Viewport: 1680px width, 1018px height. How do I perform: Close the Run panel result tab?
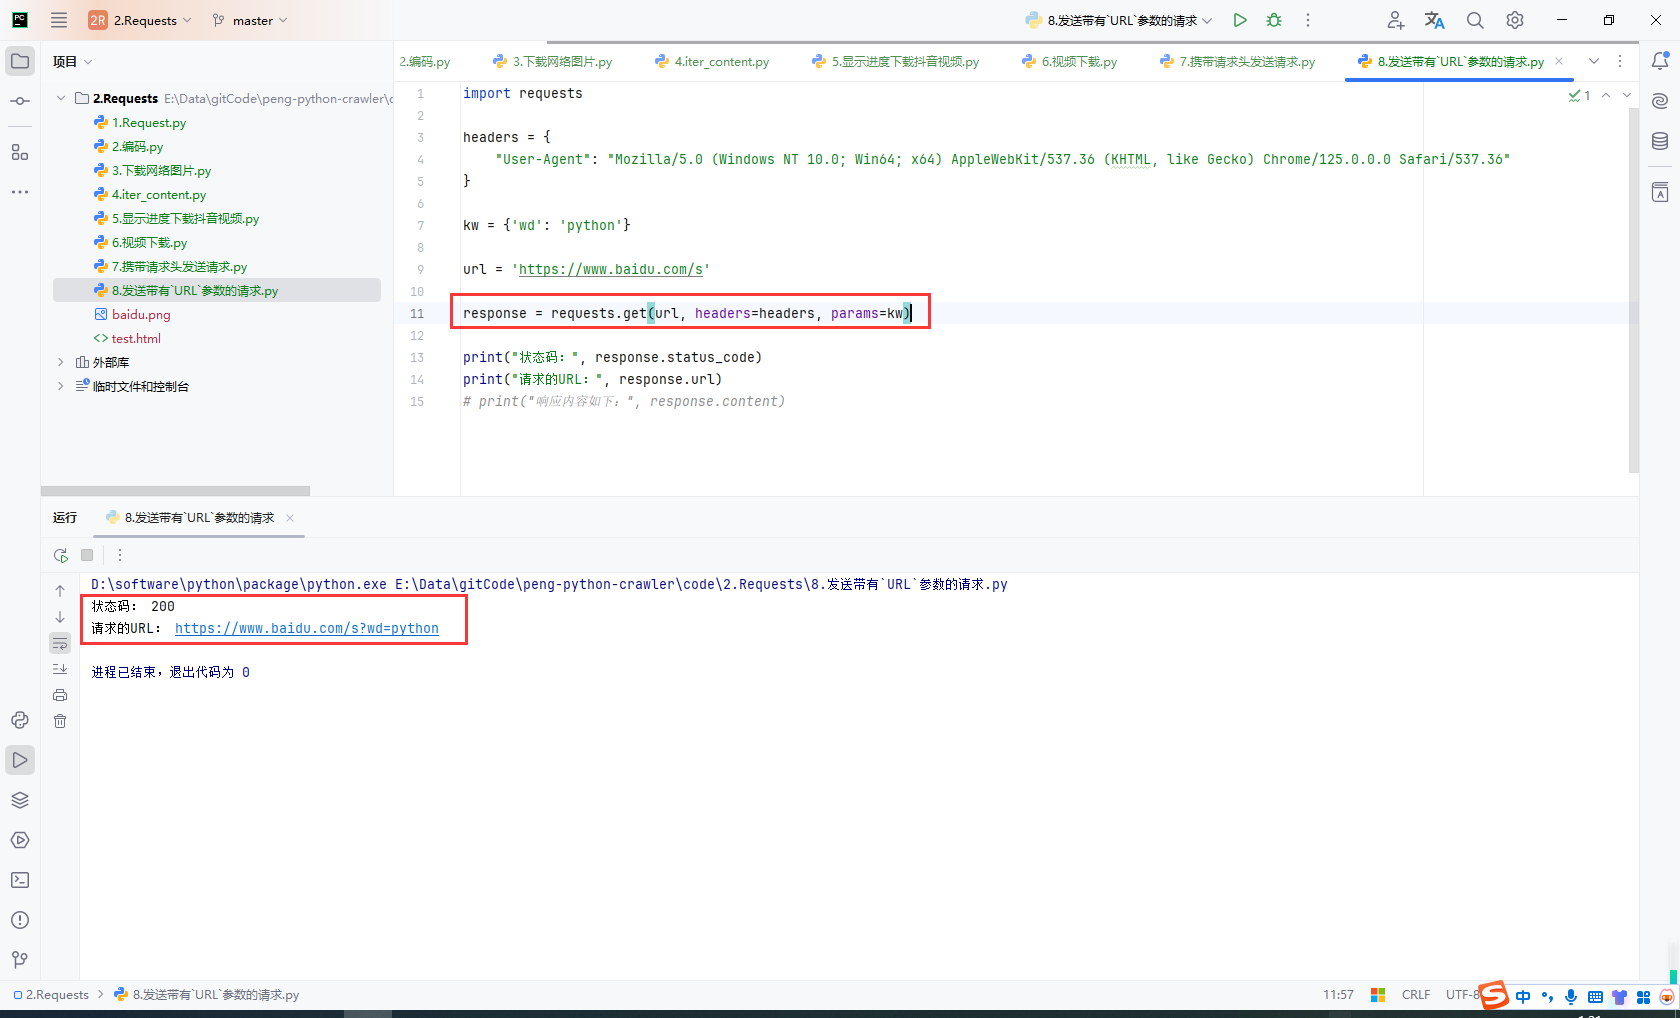pos(290,517)
